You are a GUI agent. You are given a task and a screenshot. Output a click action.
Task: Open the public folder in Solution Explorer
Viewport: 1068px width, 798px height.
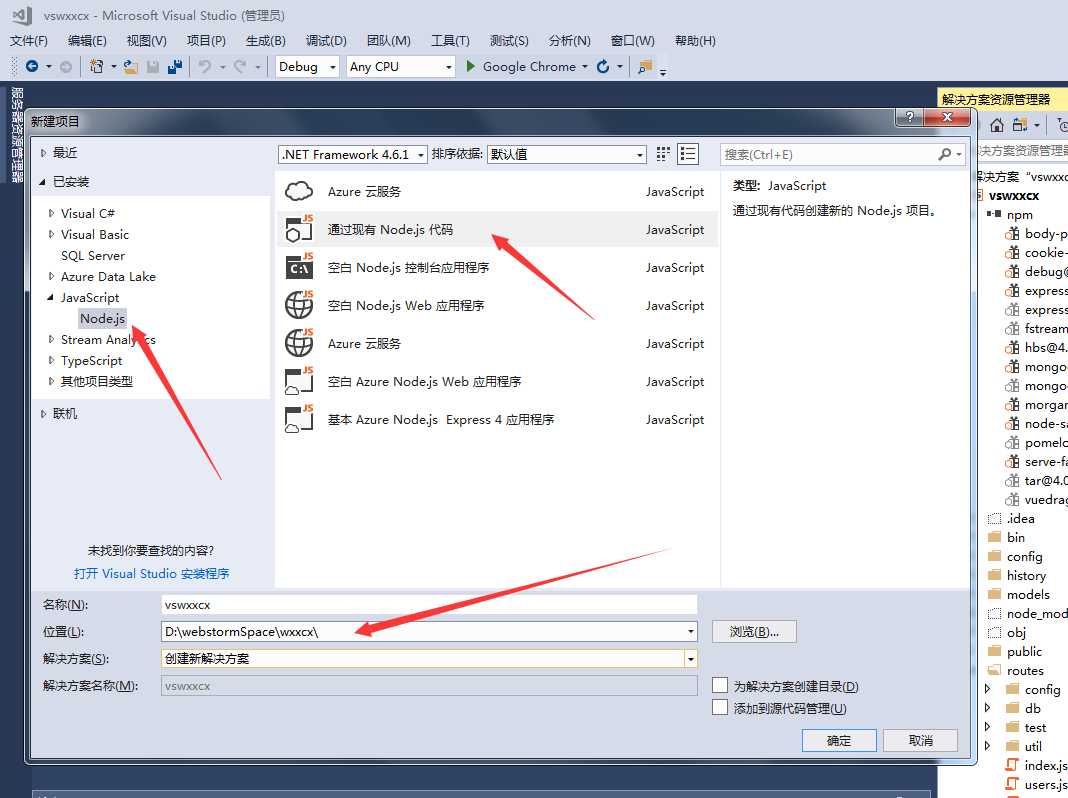tap(1024, 652)
